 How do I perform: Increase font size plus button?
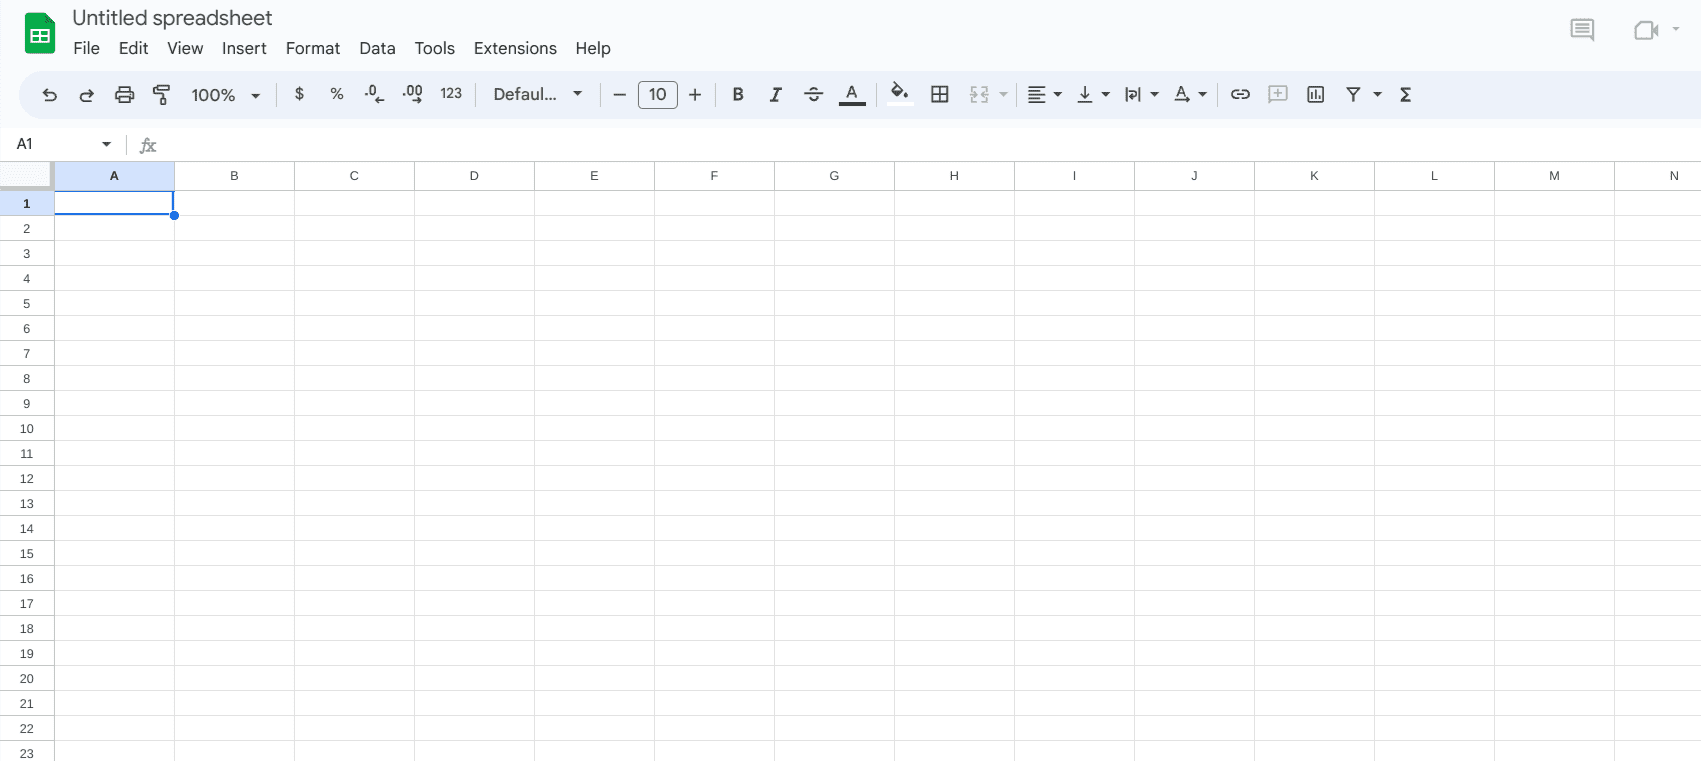(695, 95)
